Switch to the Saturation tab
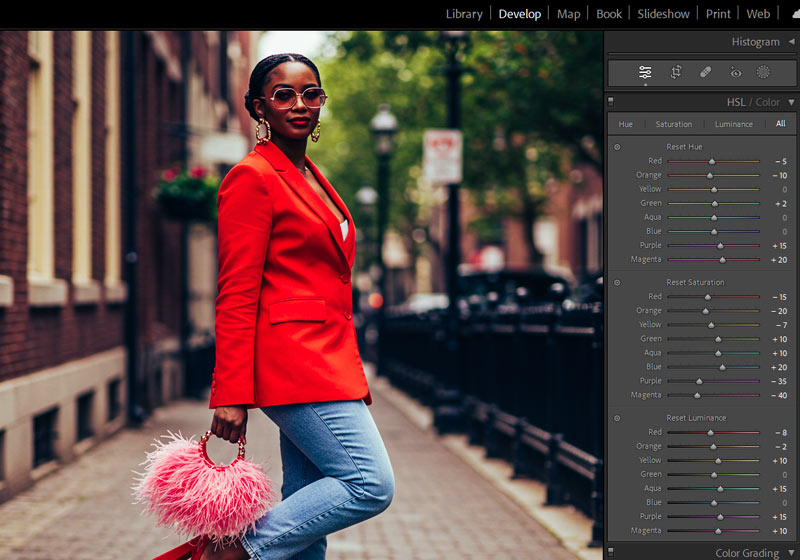This screenshot has width=800, height=560. click(x=673, y=124)
